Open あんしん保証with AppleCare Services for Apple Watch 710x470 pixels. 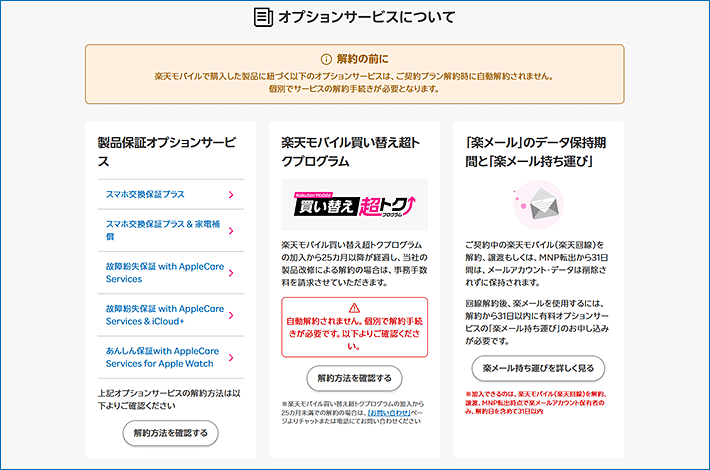click(162, 357)
